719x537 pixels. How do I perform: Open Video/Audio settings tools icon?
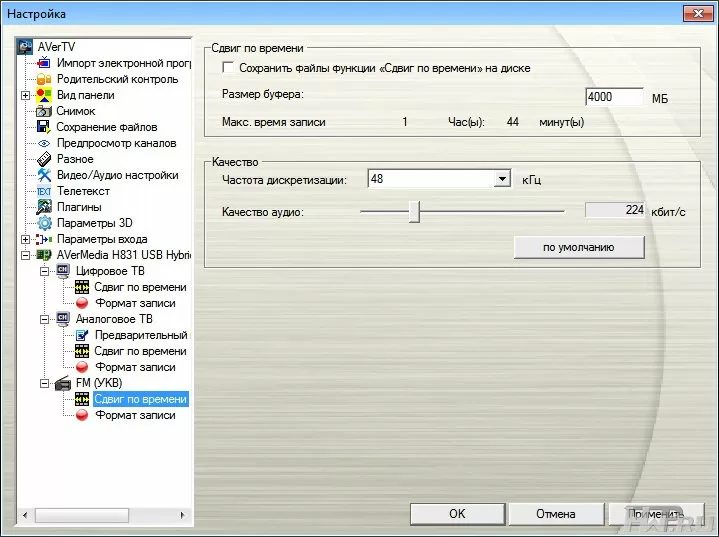(44, 175)
